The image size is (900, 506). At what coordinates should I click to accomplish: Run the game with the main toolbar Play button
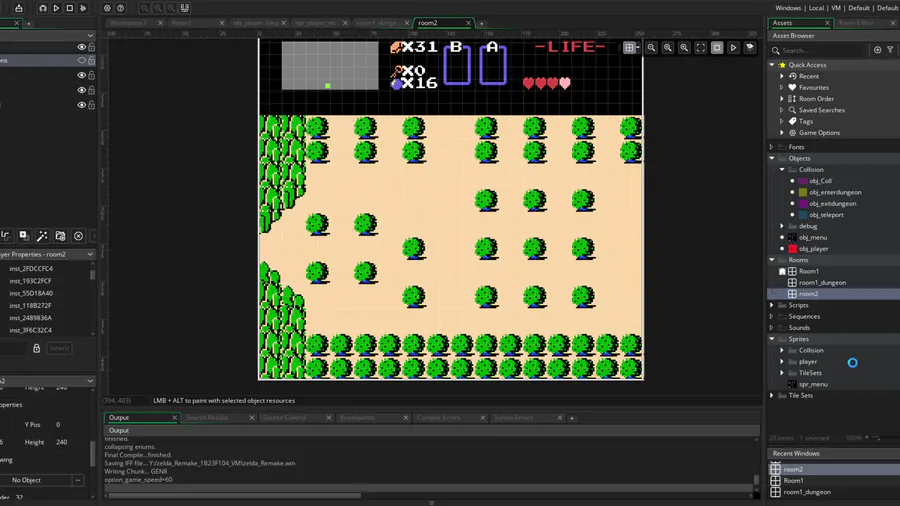56,8
